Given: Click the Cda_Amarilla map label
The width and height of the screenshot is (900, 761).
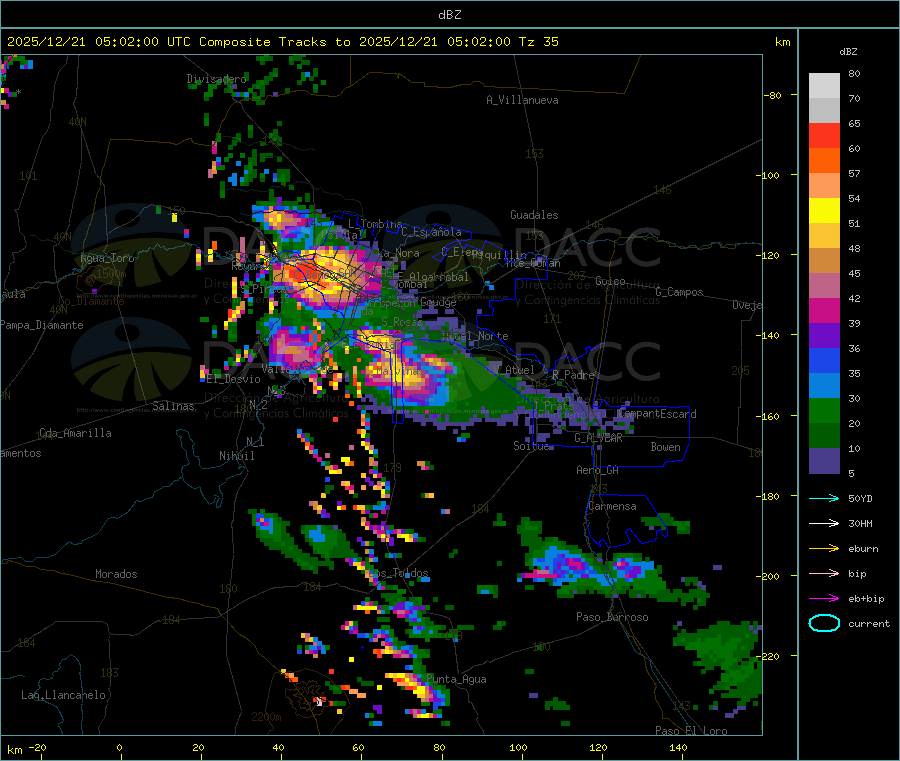Looking at the screenshot, I should click(75, 433).
